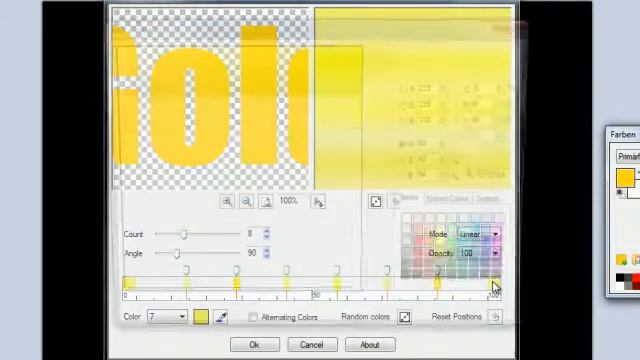Select the first color stop at ruler 0
This screenshot has width=640, height=360.
[129, 282]
